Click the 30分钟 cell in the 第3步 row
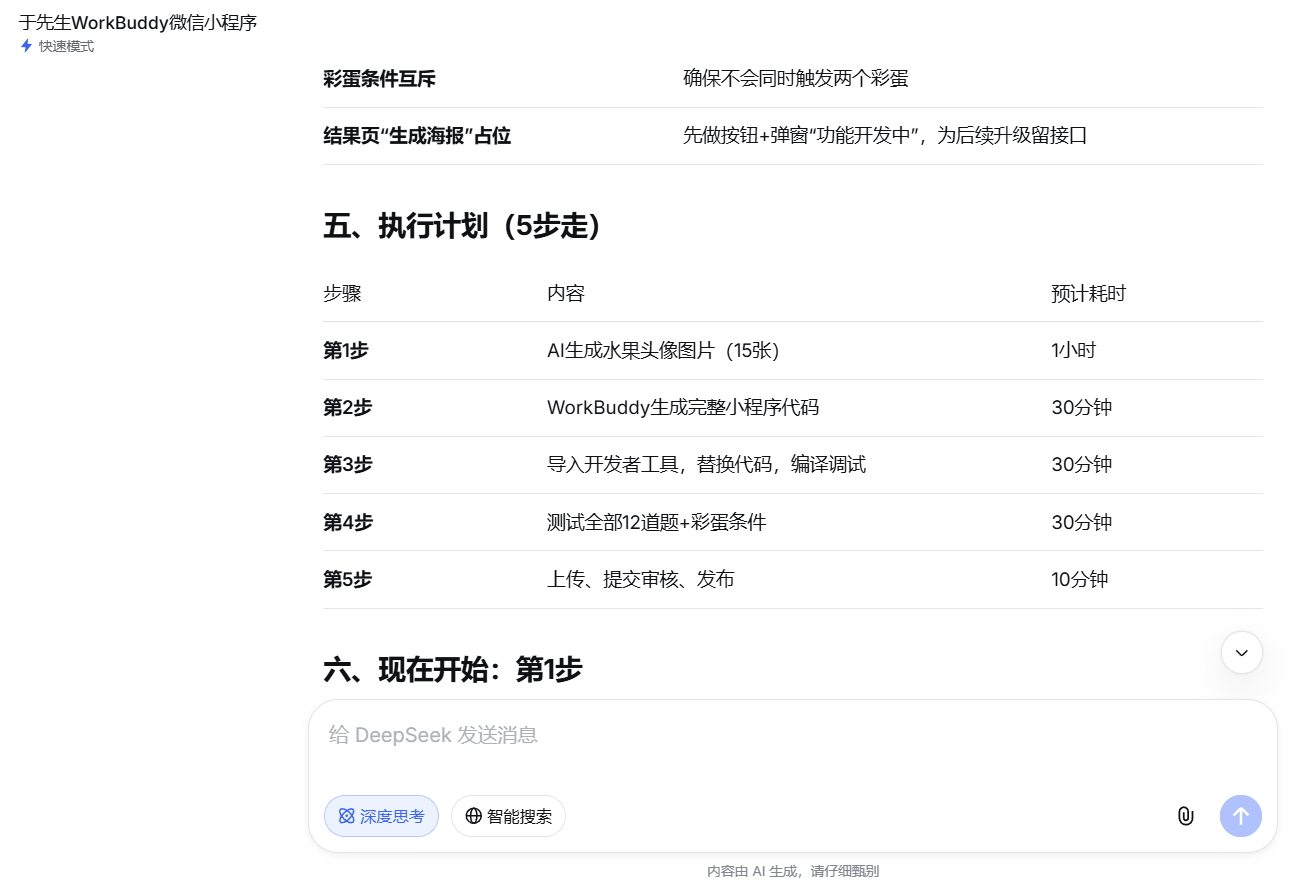The height and width of the screenshot is (880, 1296). coord(1081,465)
